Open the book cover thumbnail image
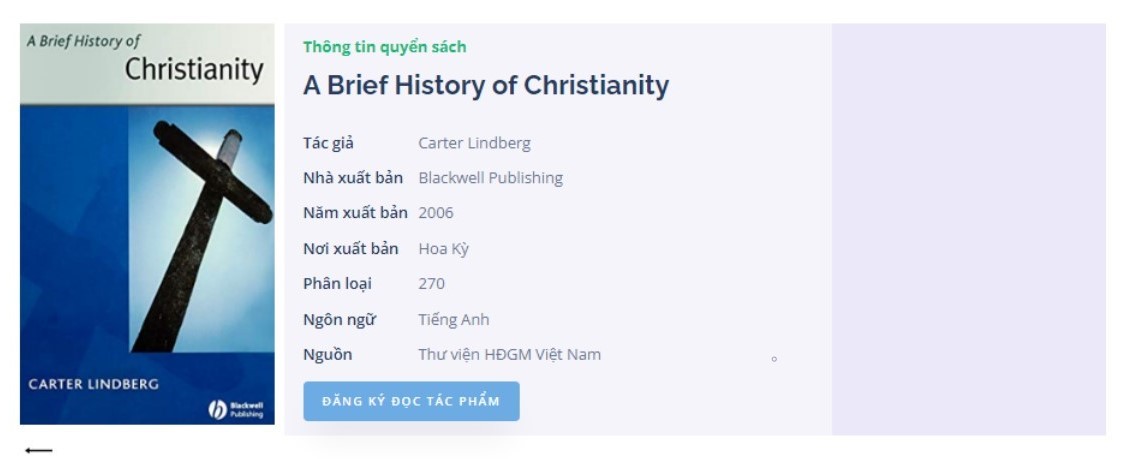 [x=147, y=224]
